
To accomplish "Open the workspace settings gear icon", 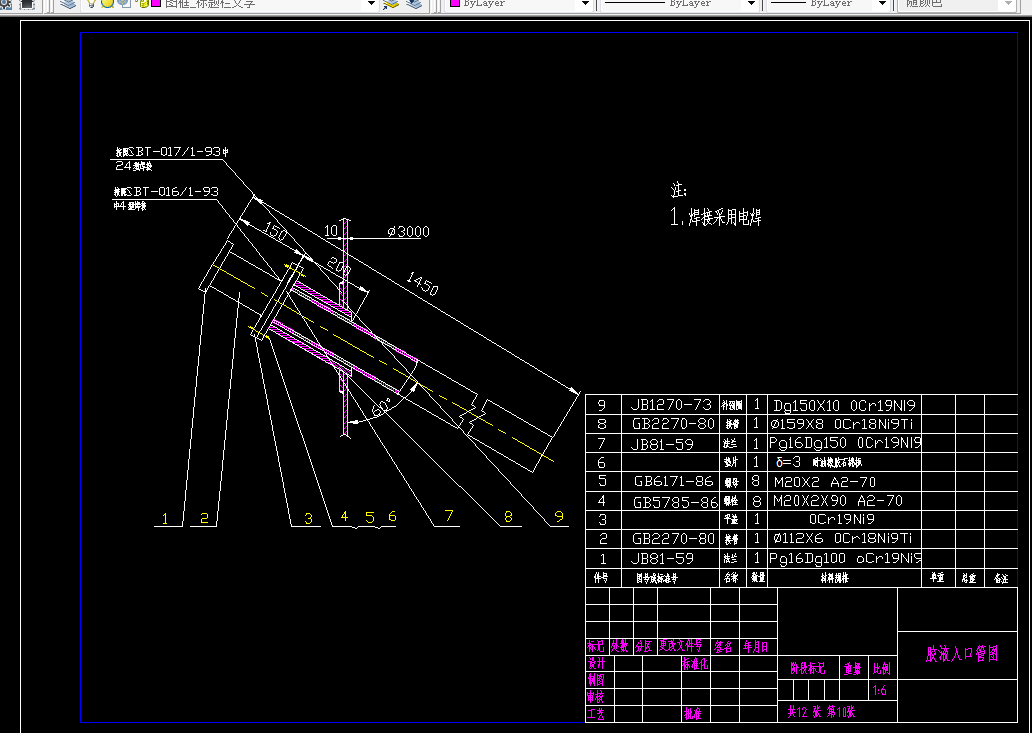I will [x=5, y=3].
